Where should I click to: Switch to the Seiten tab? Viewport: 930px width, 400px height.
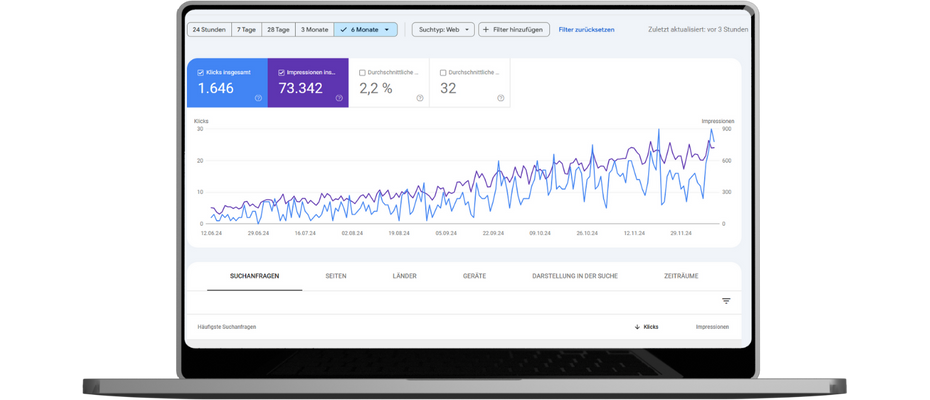coord(336,276)
